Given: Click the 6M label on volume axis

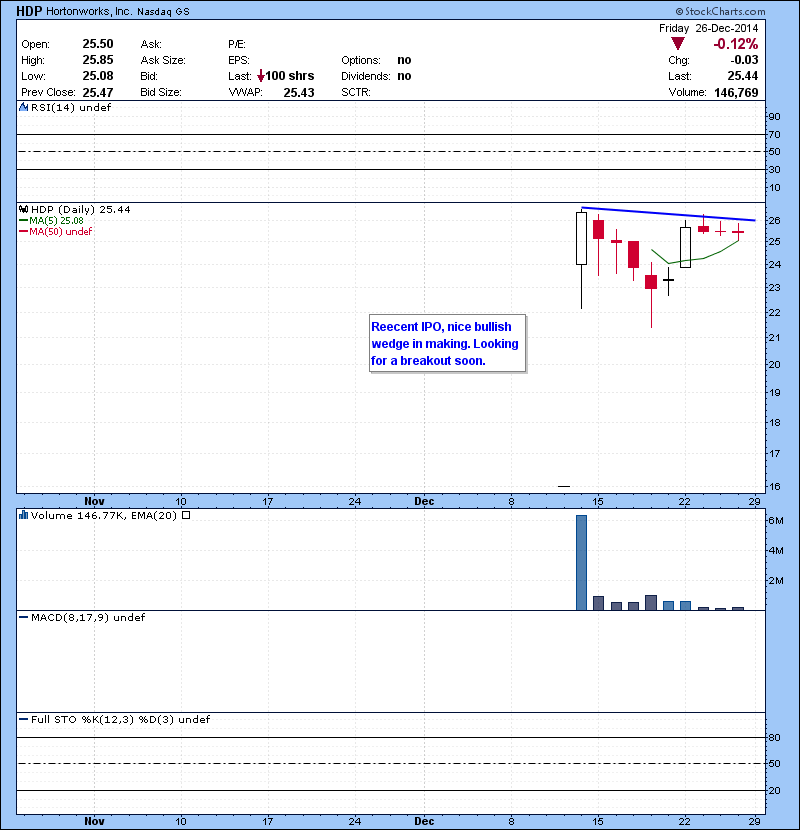Looking at the screenshot, I should pyautogui.click(x=776, y=520).
